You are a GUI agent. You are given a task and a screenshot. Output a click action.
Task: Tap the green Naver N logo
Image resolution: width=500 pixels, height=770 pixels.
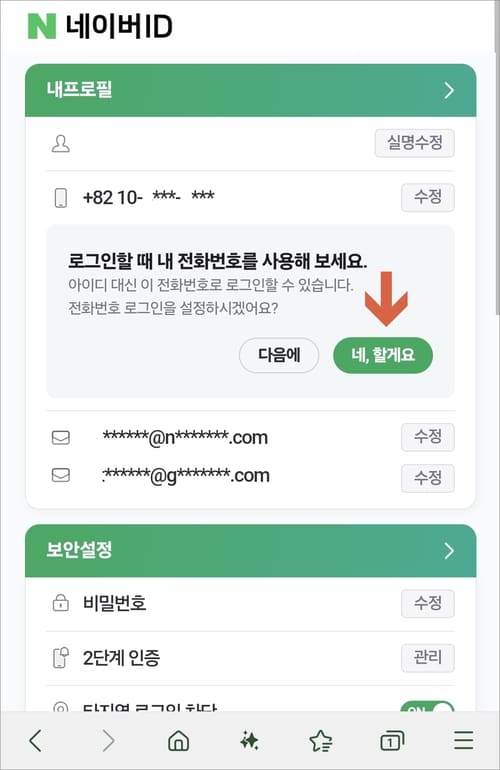point(42,26)
